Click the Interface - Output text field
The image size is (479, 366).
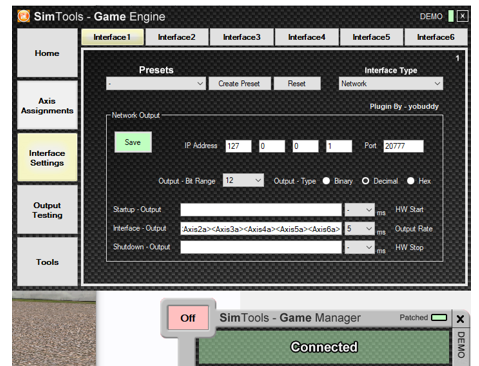pyautogui.click(x=261, y=229)
